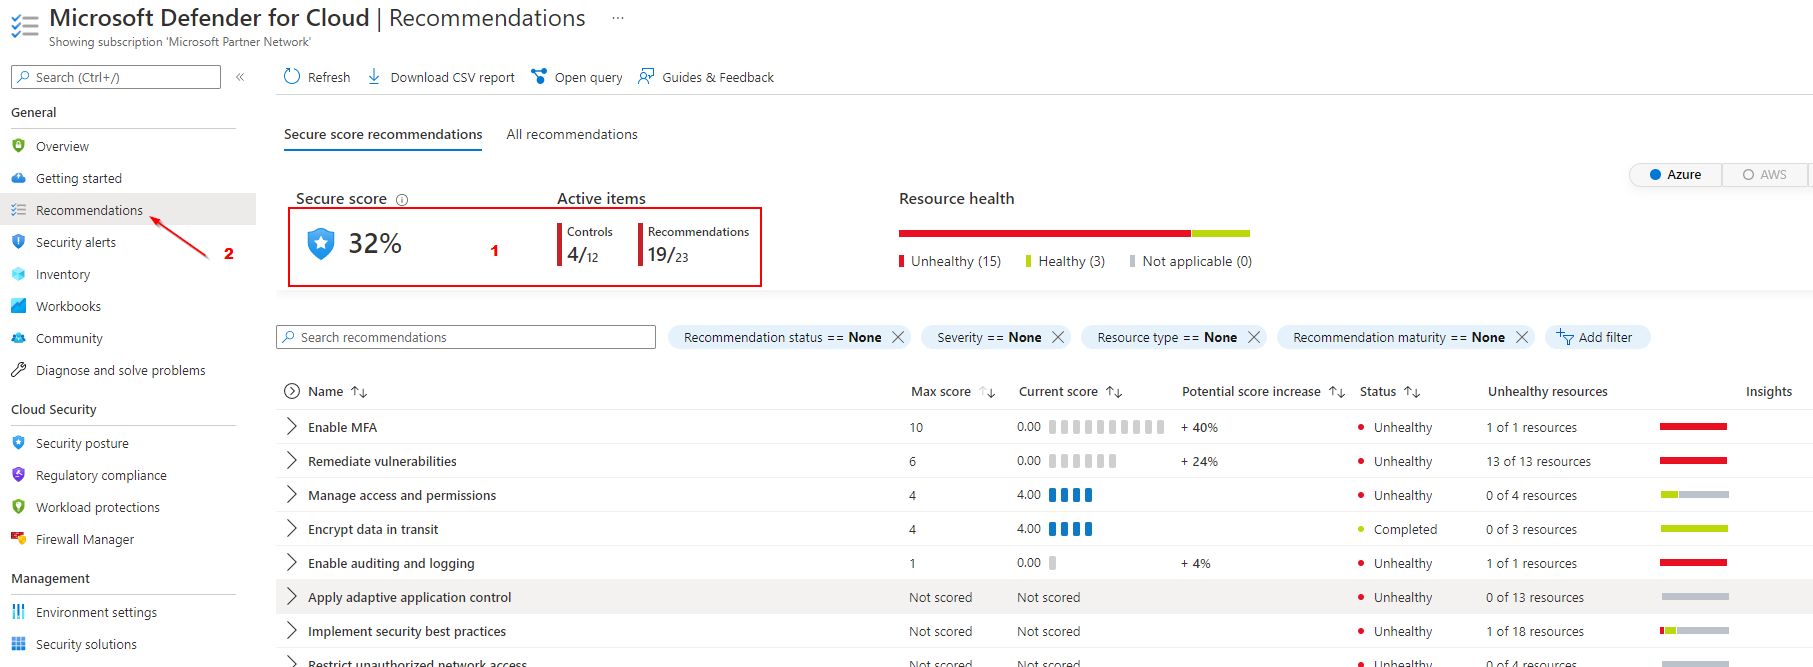
Task: Click the Resource health red-green bar
Action: click(1074, 233)
